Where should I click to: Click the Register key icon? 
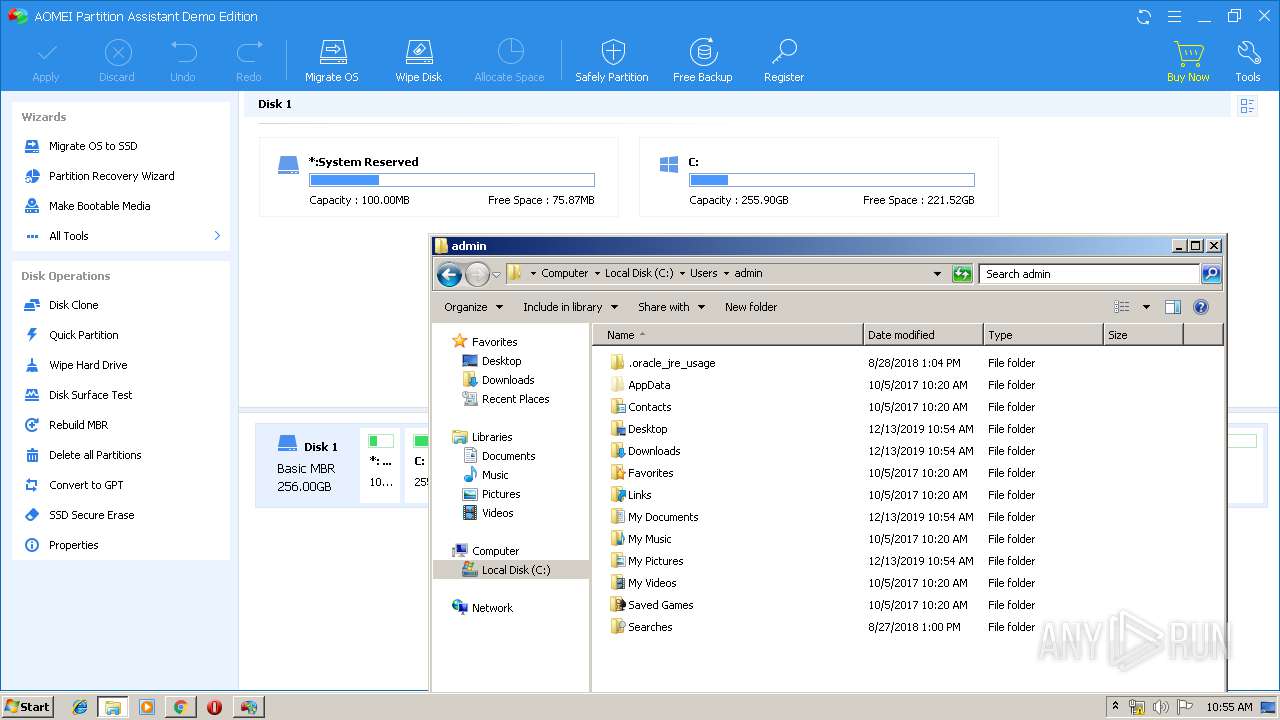pyautogui.click(x=784, y=61)
